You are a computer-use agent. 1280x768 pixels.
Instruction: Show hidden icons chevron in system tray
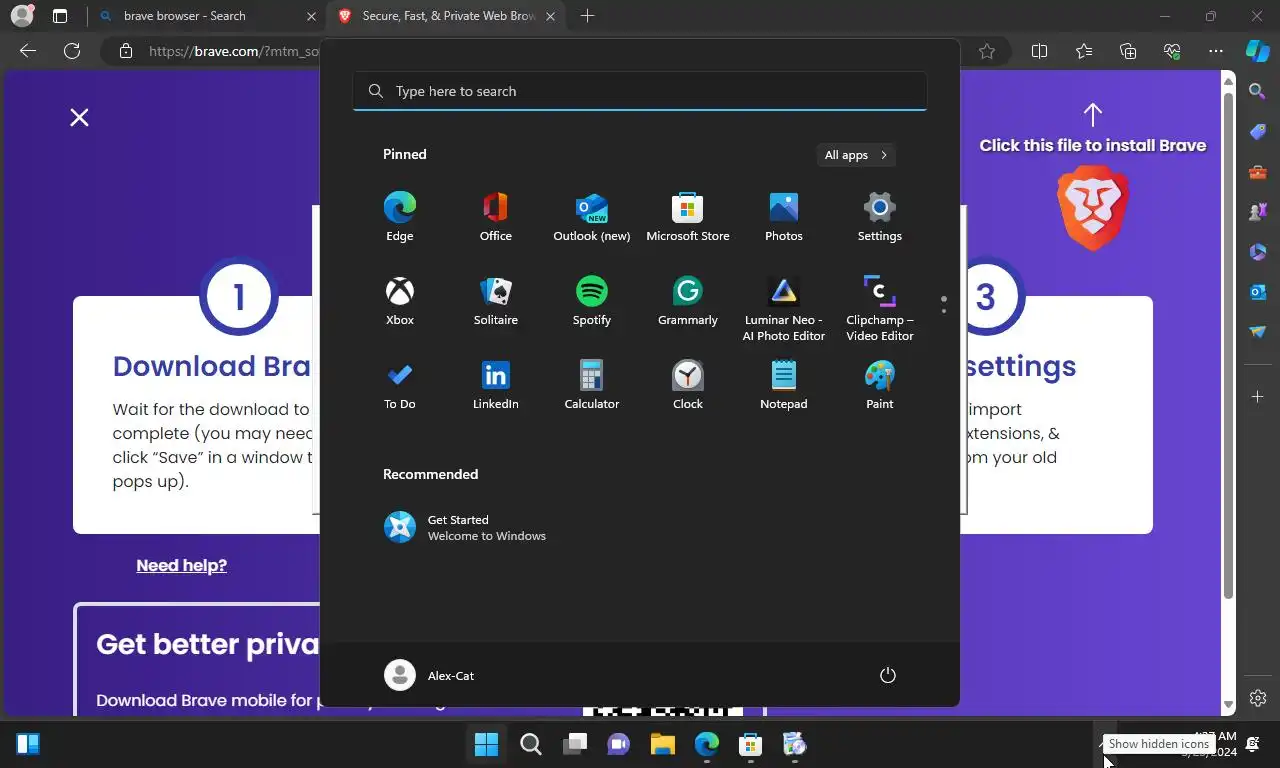coord(1103,744)
